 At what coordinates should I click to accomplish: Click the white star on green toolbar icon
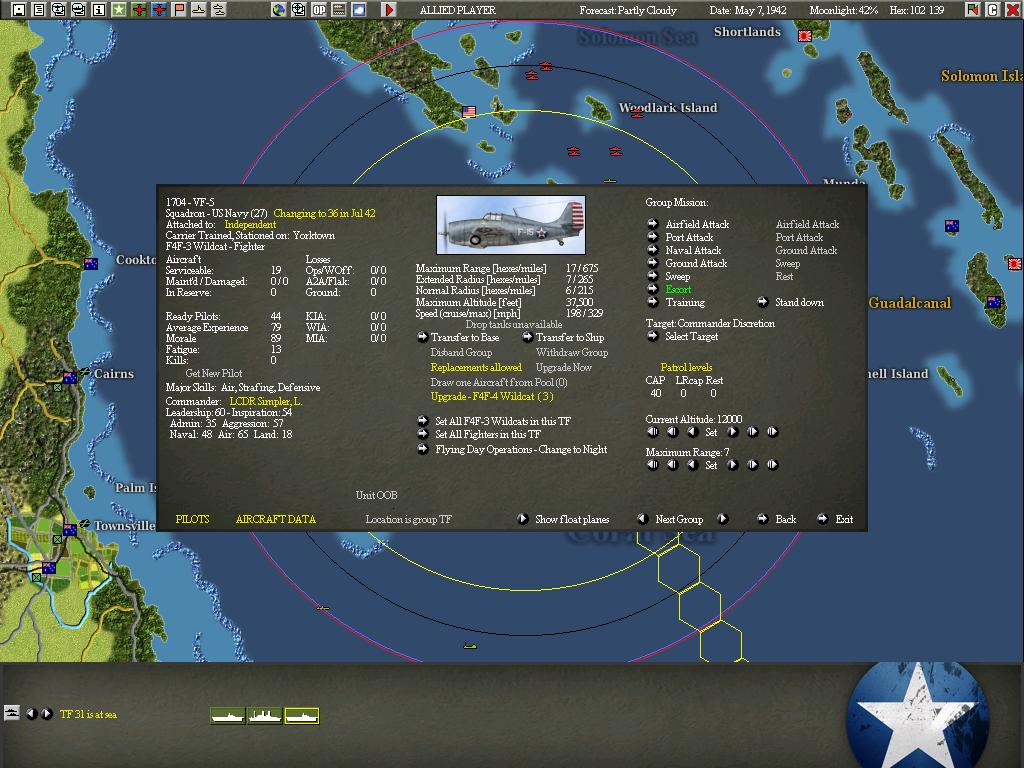point(118,10)
